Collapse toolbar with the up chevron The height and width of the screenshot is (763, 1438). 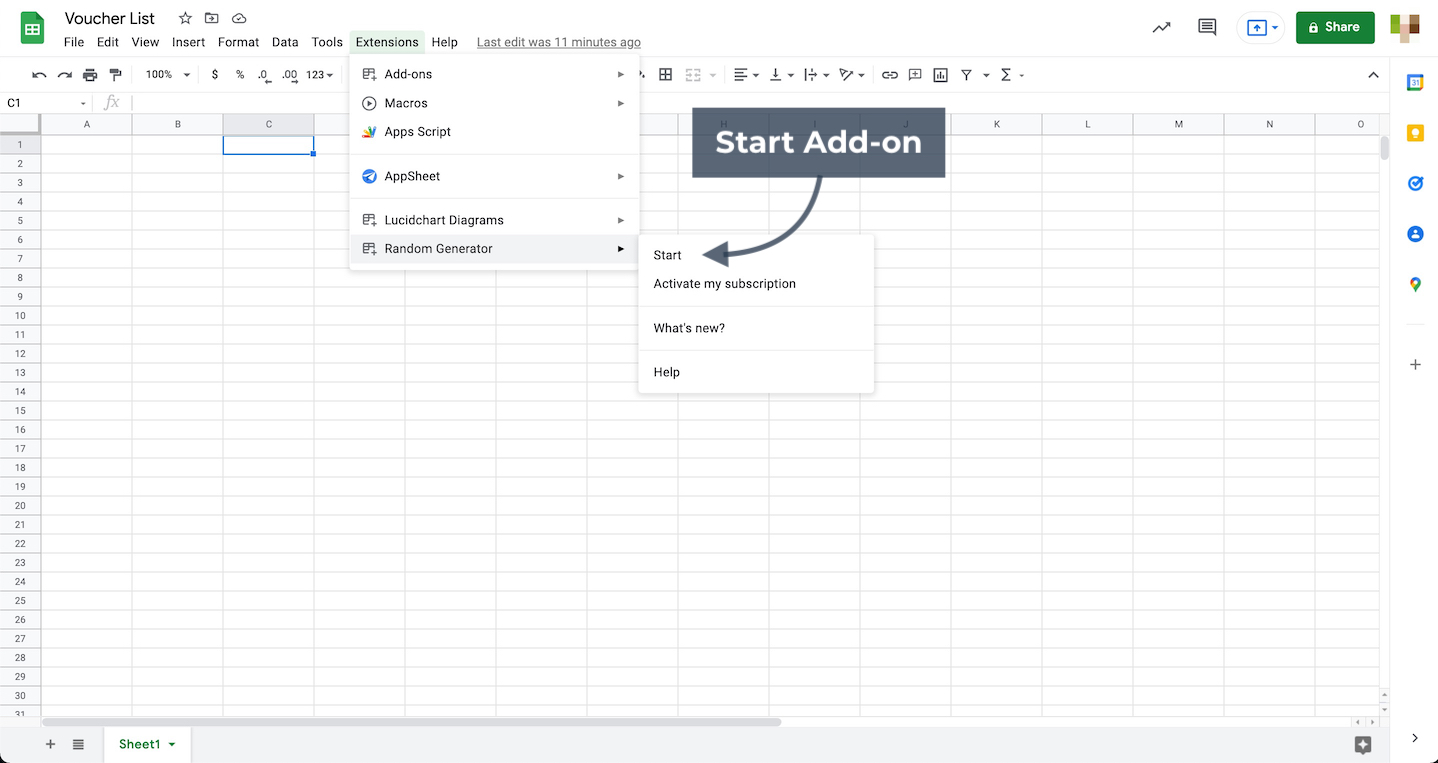click(x=1372, y=75)
